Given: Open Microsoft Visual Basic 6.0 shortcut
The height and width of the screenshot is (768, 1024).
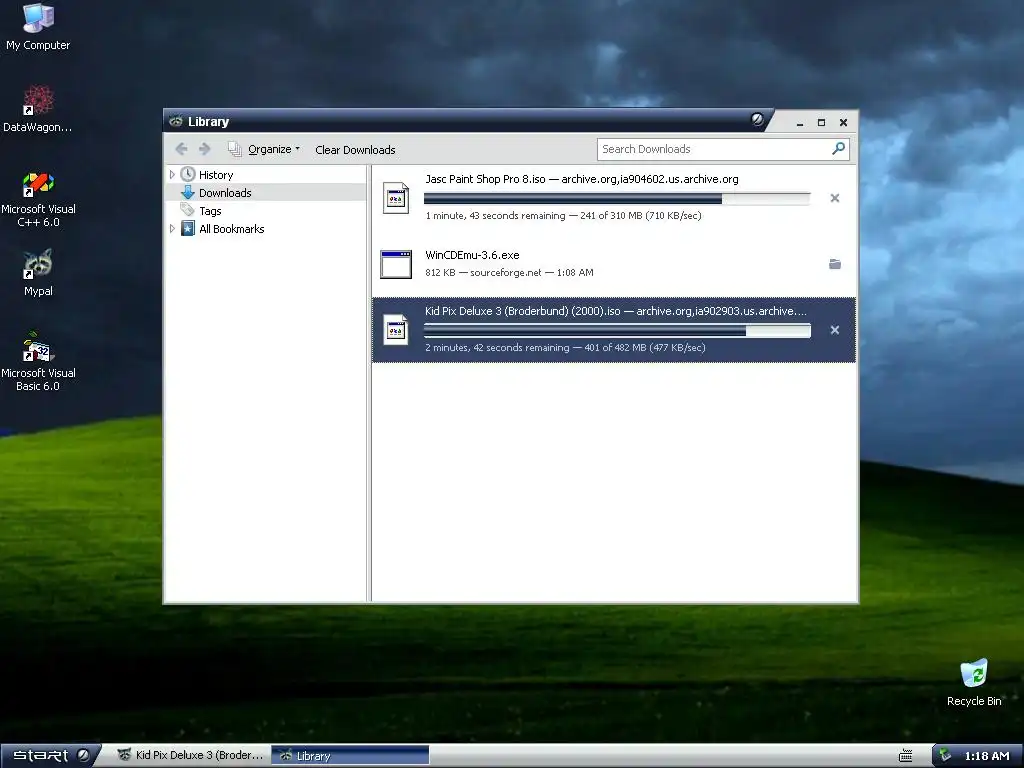Looking at the screenshot, I should coord(38,361).
